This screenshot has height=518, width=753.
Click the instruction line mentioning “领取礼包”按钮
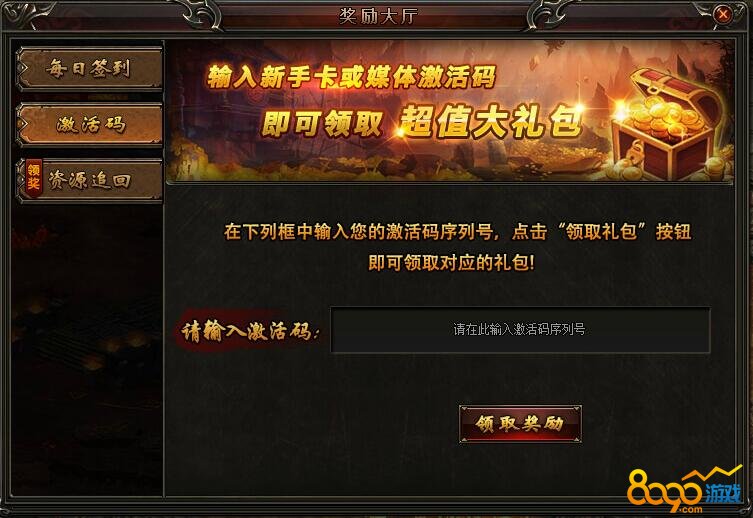click(x=457, y=232)
